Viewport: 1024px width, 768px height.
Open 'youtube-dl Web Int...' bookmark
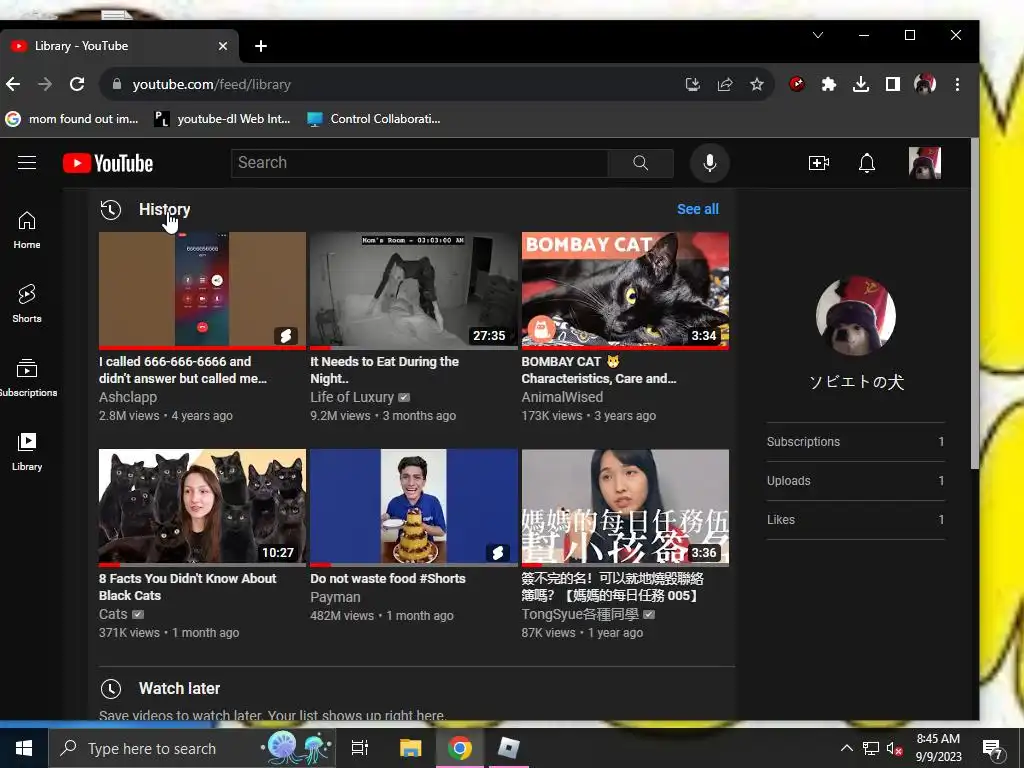[x=222, y=119]
